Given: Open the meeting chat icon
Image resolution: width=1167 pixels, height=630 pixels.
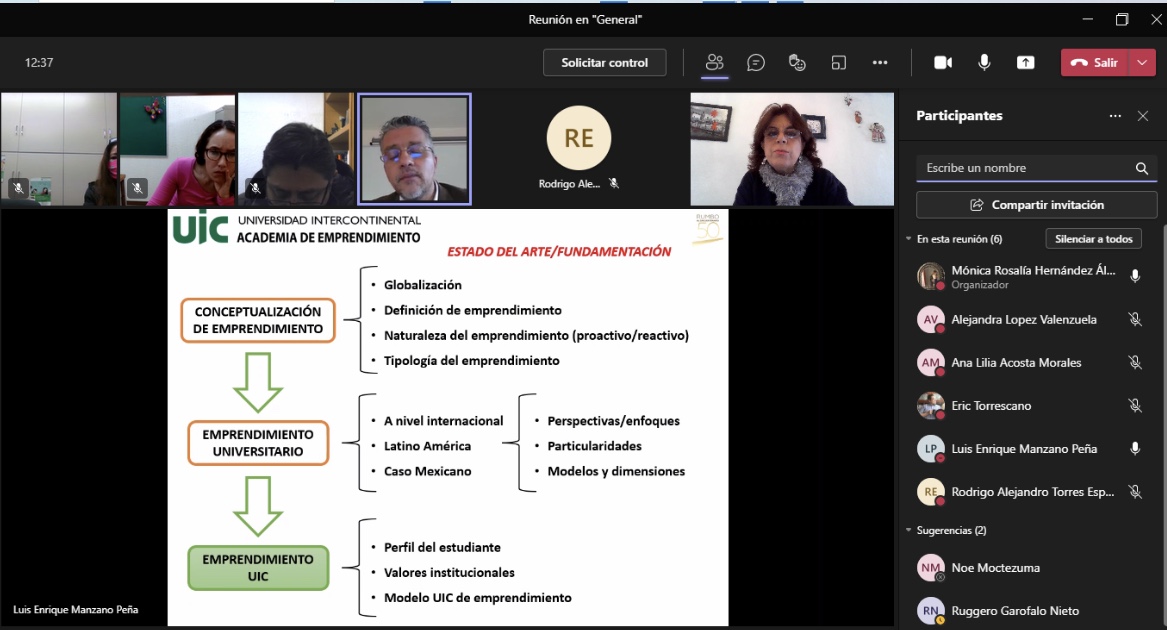Looking at the screenshot, I should coord(755,63).
